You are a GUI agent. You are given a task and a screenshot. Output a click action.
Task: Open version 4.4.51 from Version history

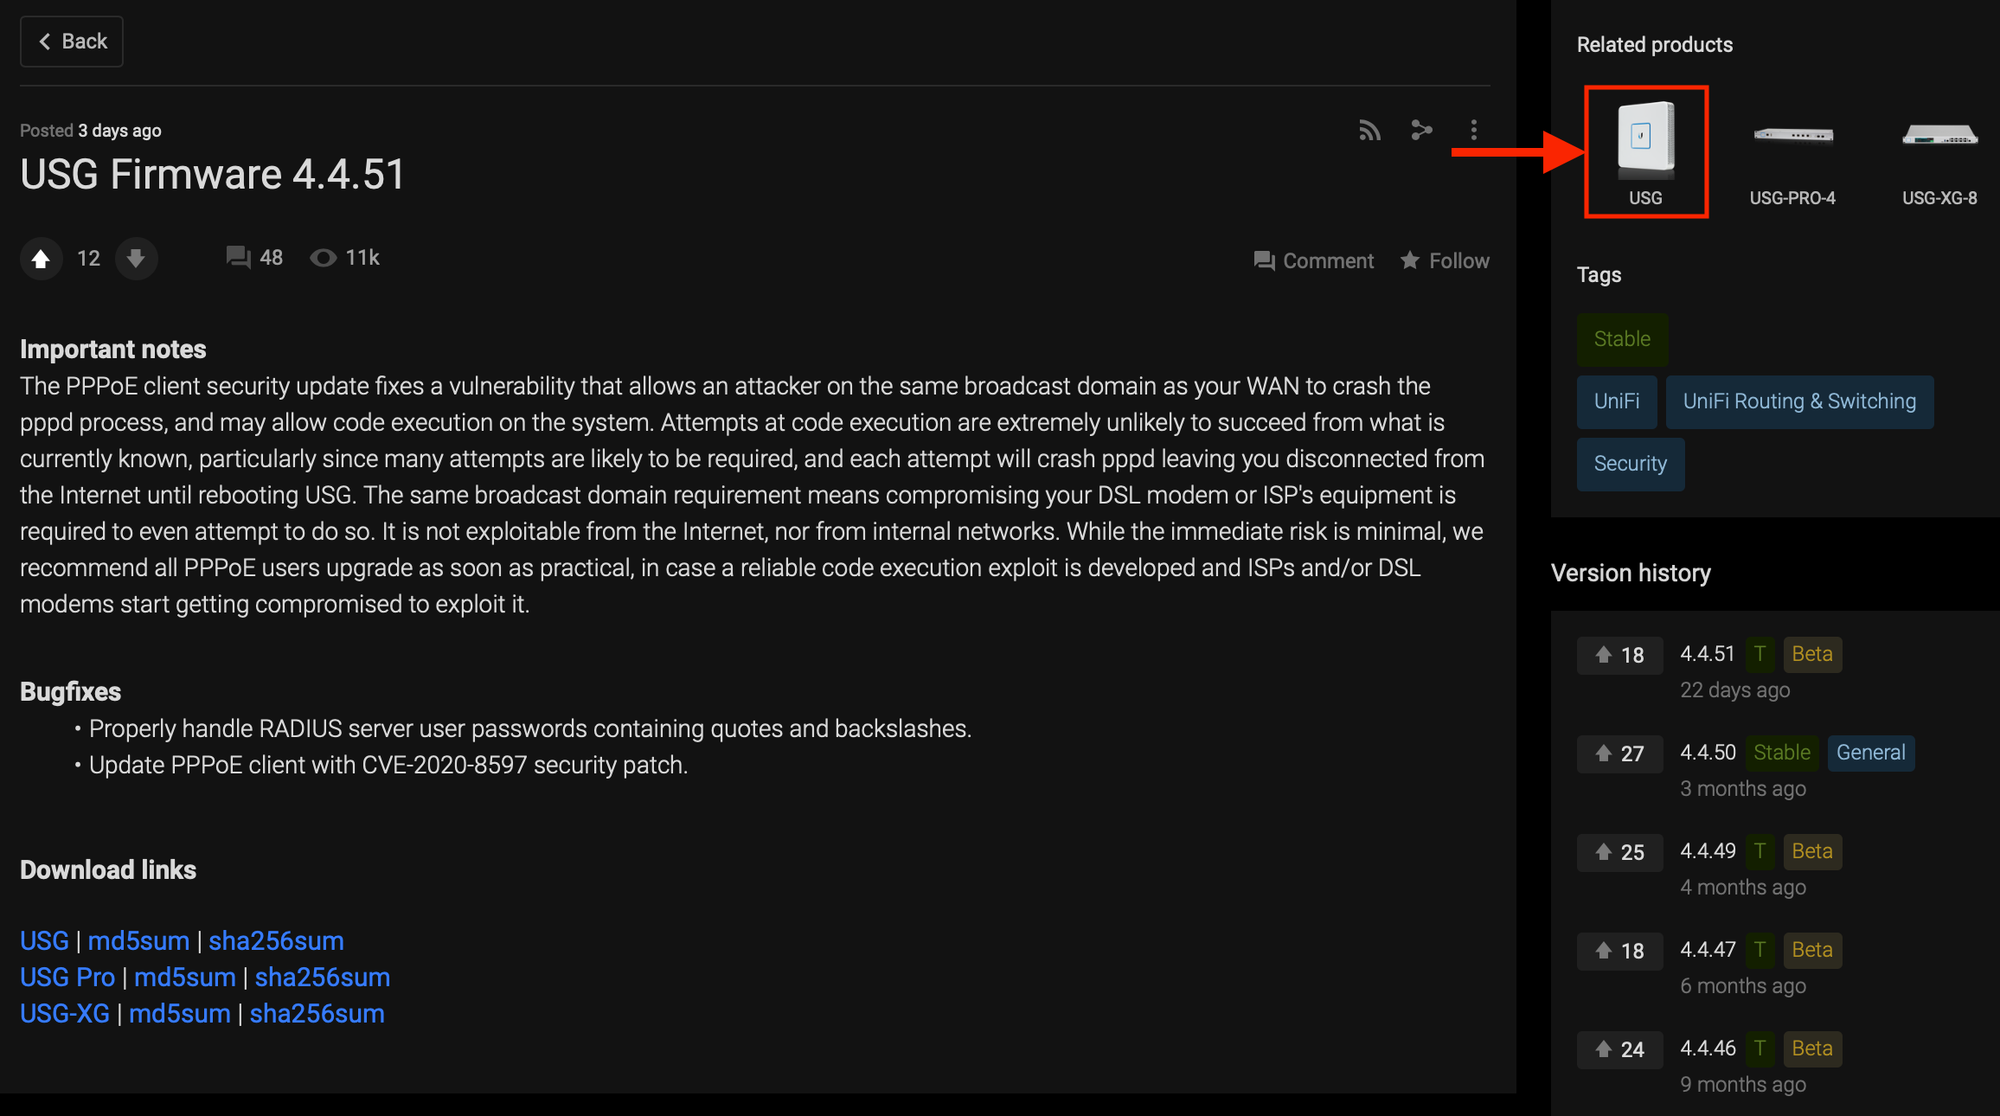click(x=1708, y=654)
